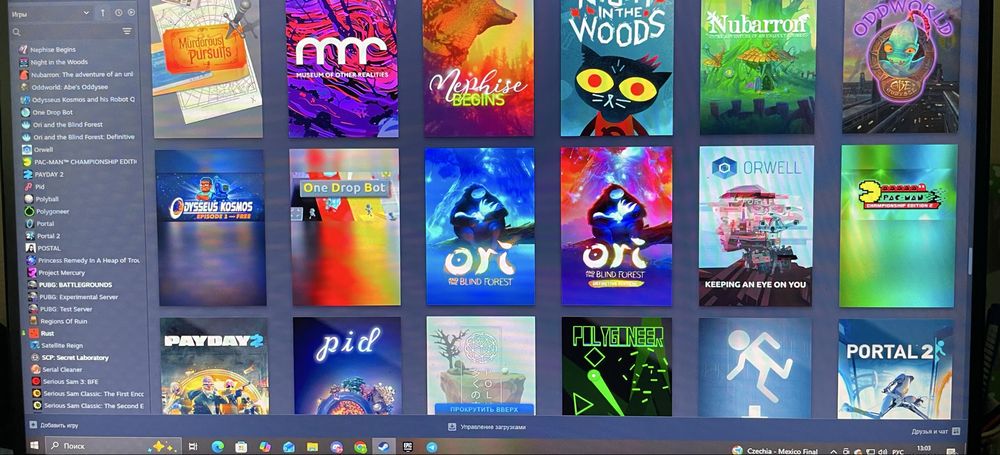Viewport: 1000px width, 455px height.
Task: Click the Rust sidebar game icon
Action: 33,333
